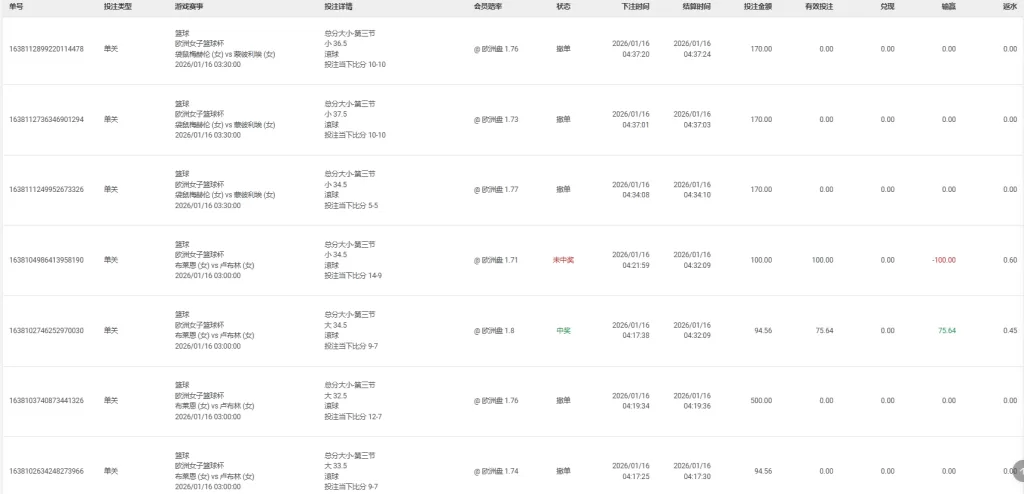Click the red 未中奖 status
This screenshot has width=1024, height=494.
click(563, 260)
